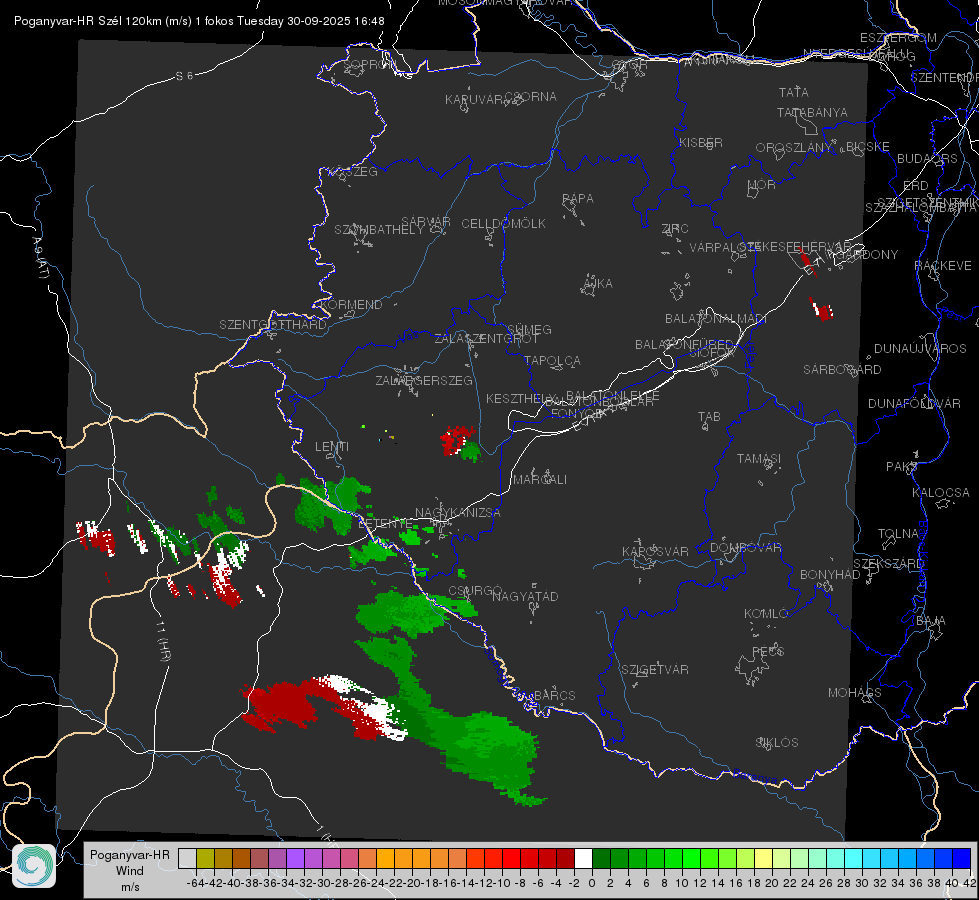979x900 pixels.
Task: Click the ZALAEGERSZEG city label
Action: point(423,380)
